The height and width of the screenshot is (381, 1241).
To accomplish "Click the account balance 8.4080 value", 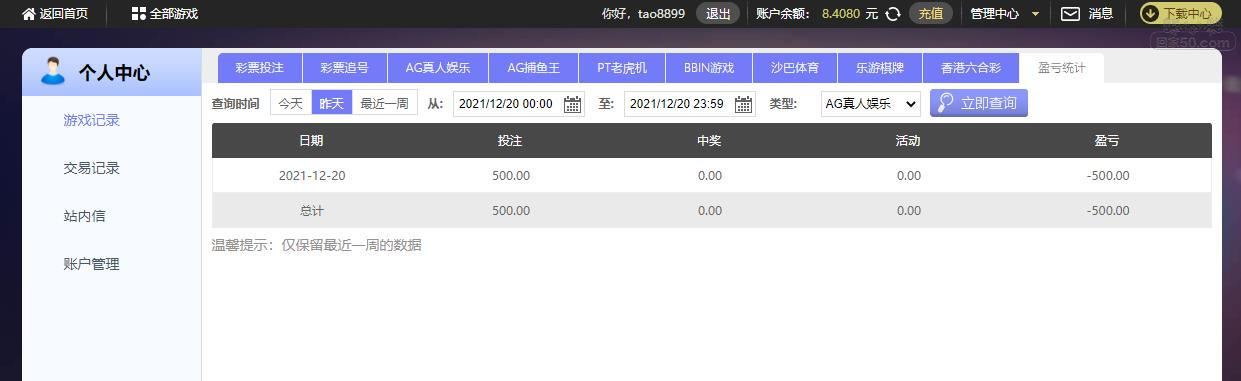I will click(x=841, y=14).
